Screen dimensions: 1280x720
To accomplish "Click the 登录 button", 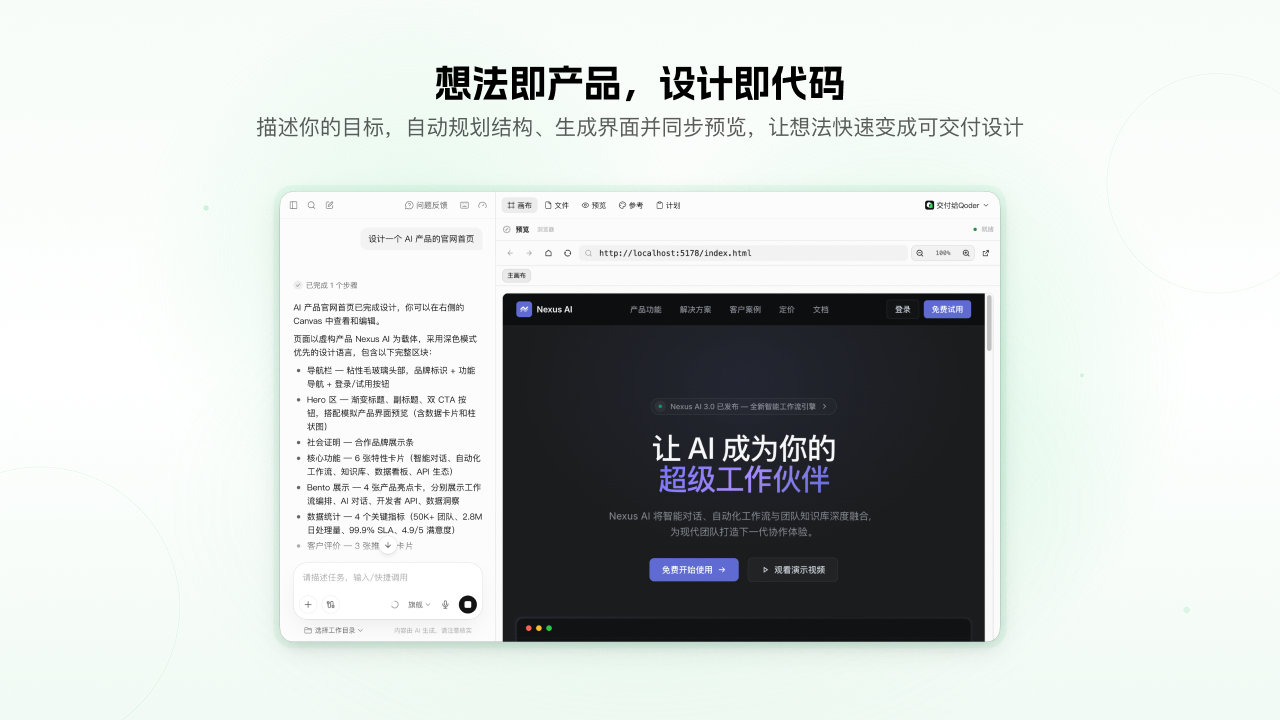I will (903, 309).
